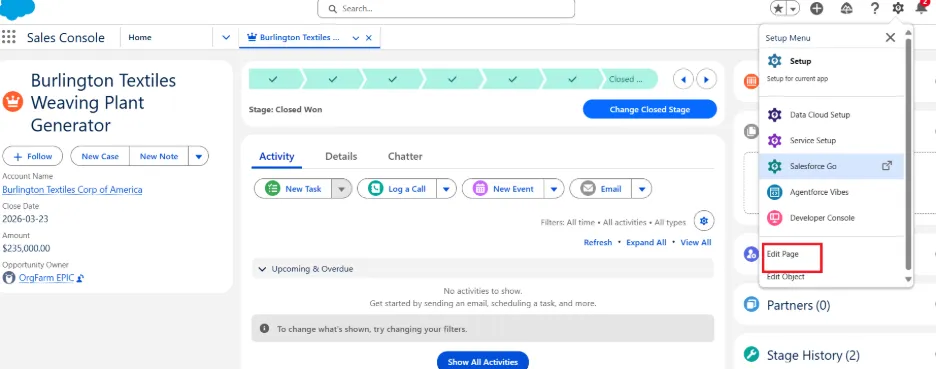This screenshot has height=369, width=936.
Task: Click Show All Activities button
Action: tap(483, 361)
